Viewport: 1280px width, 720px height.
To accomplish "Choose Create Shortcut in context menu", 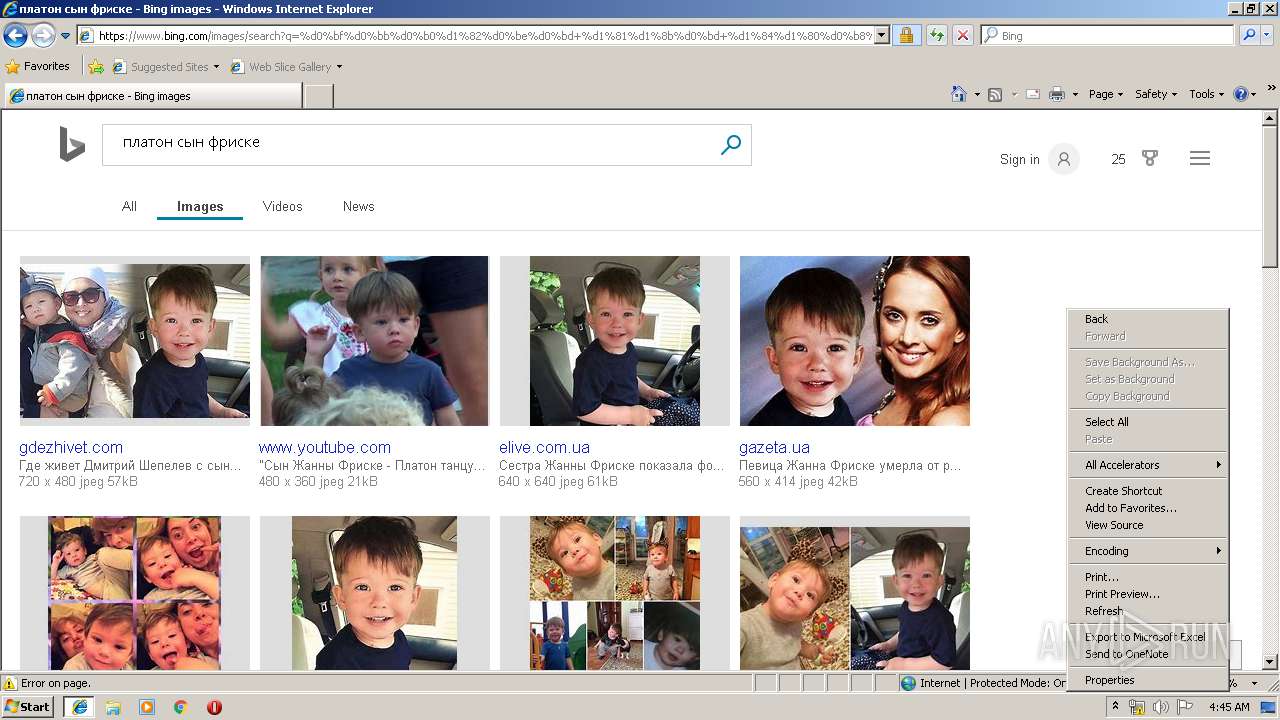I will click(1148, 491).
